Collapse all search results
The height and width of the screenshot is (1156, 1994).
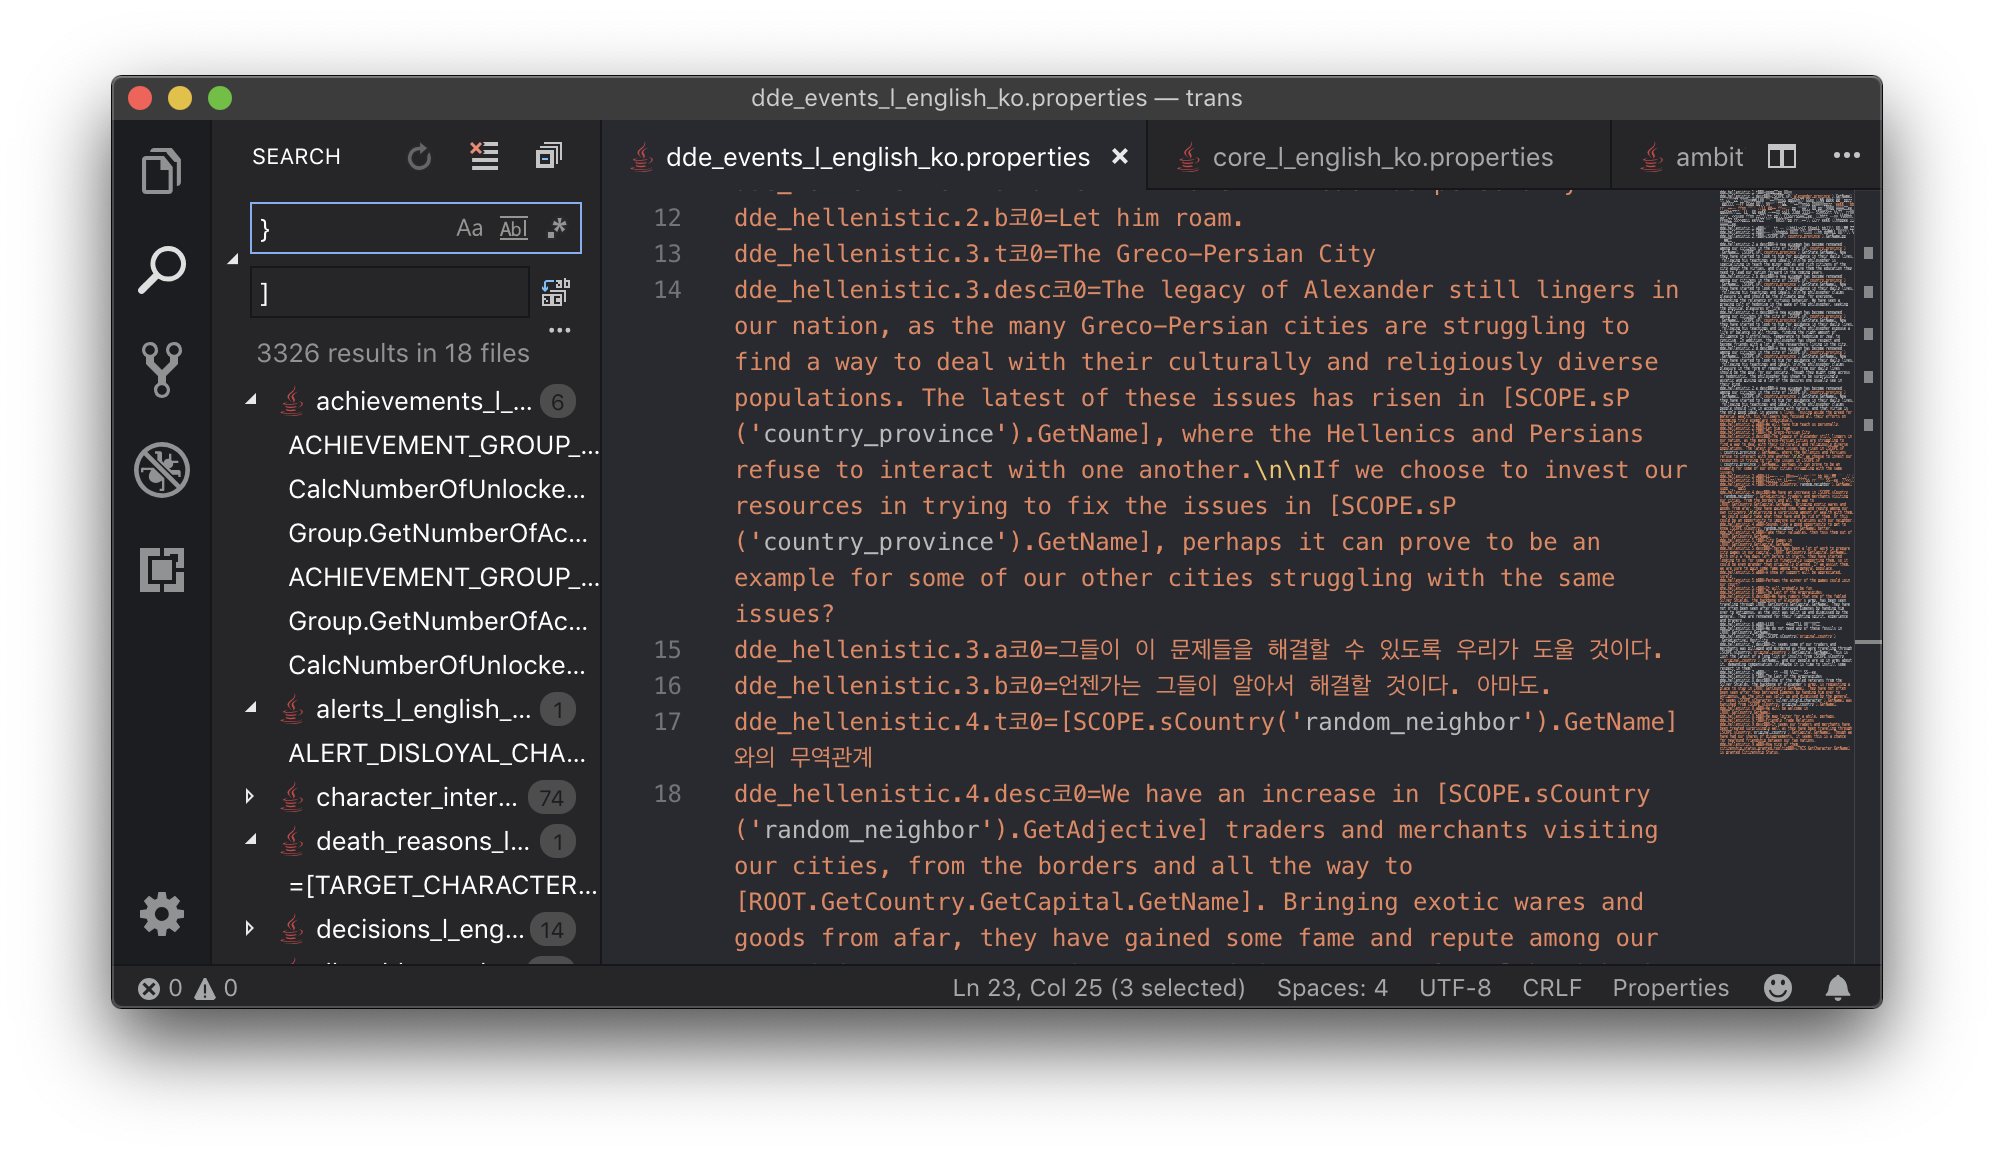click(x=548, y=156)
